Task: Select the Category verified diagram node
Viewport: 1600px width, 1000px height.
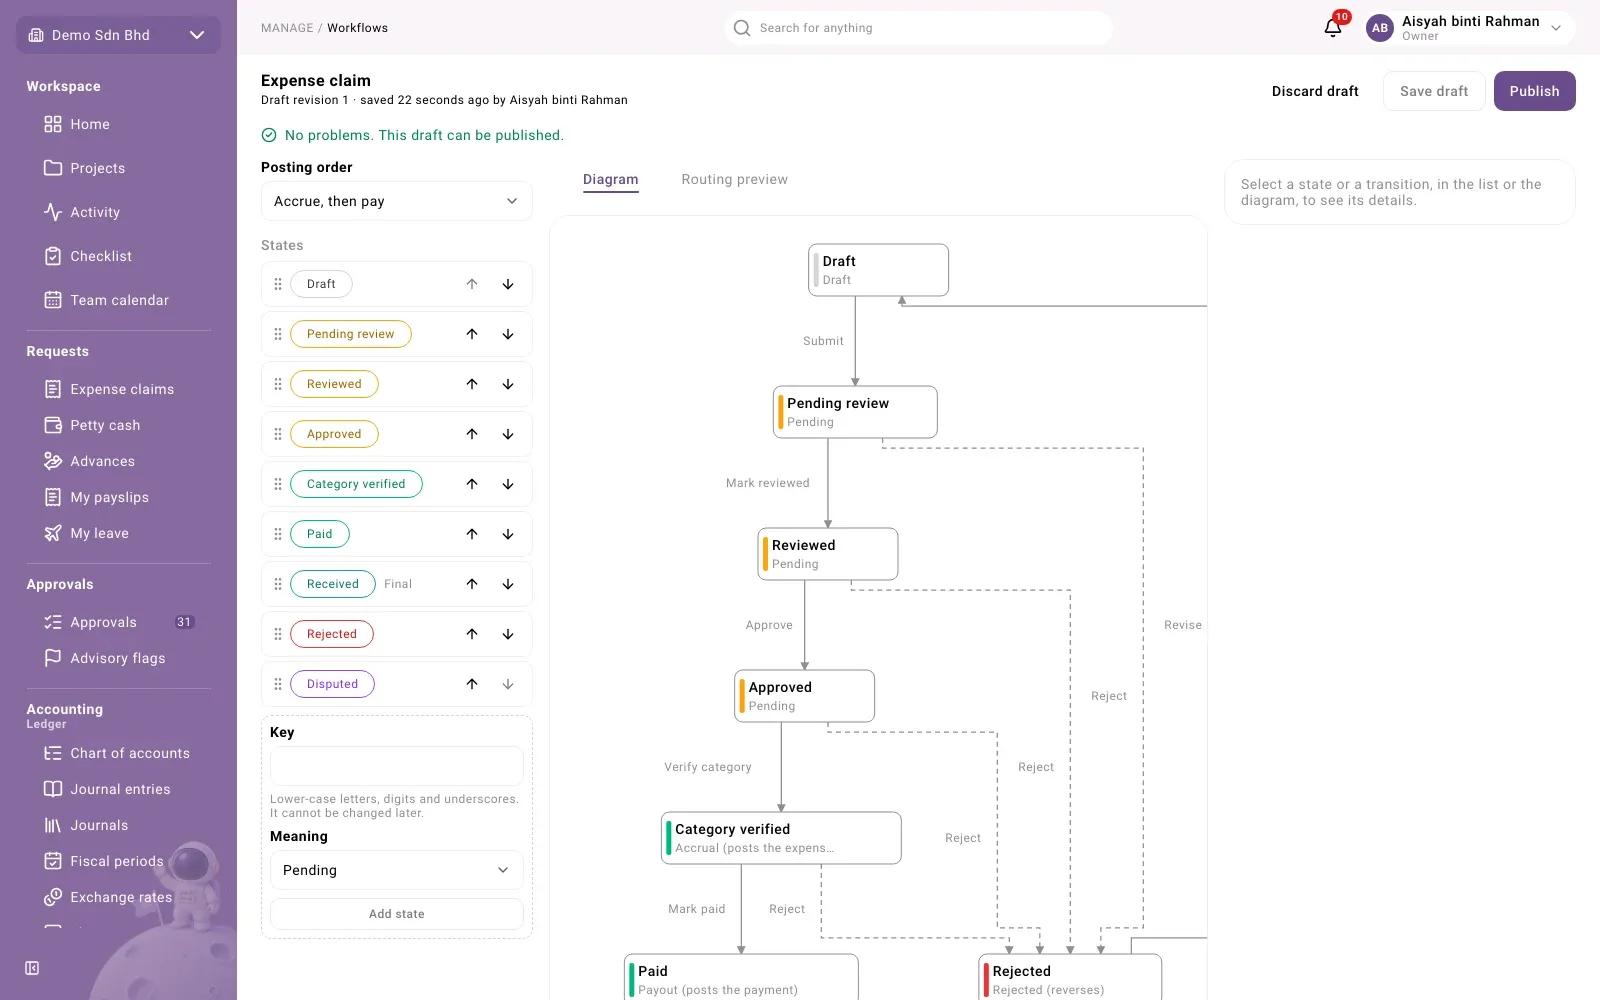Action: [781, 838]
